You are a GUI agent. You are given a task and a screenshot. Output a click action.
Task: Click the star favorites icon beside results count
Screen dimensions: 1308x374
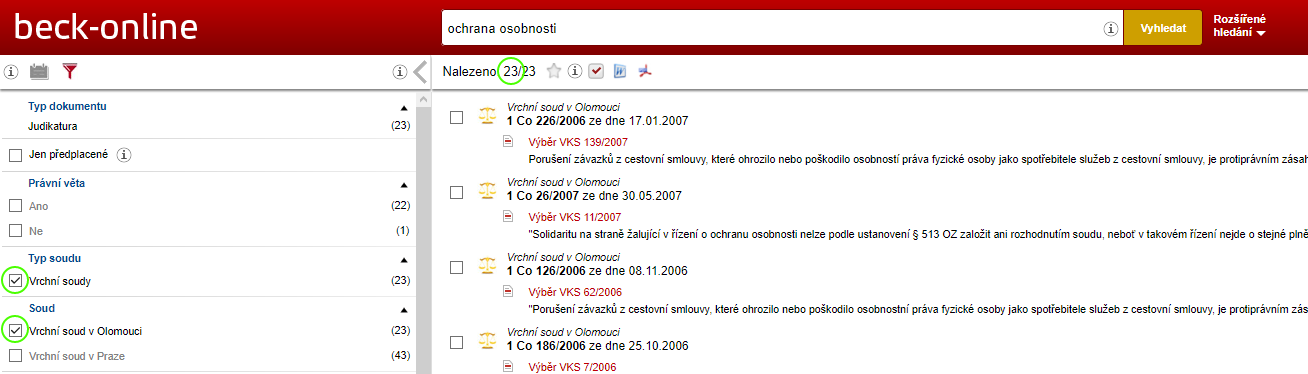[553, 71]
